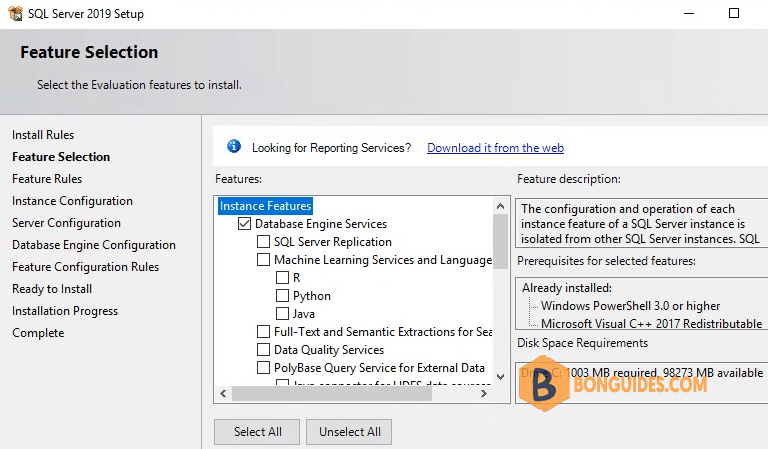Click the 'Disk Space Requirements' label
768x449 pixels.
[582, 343]
